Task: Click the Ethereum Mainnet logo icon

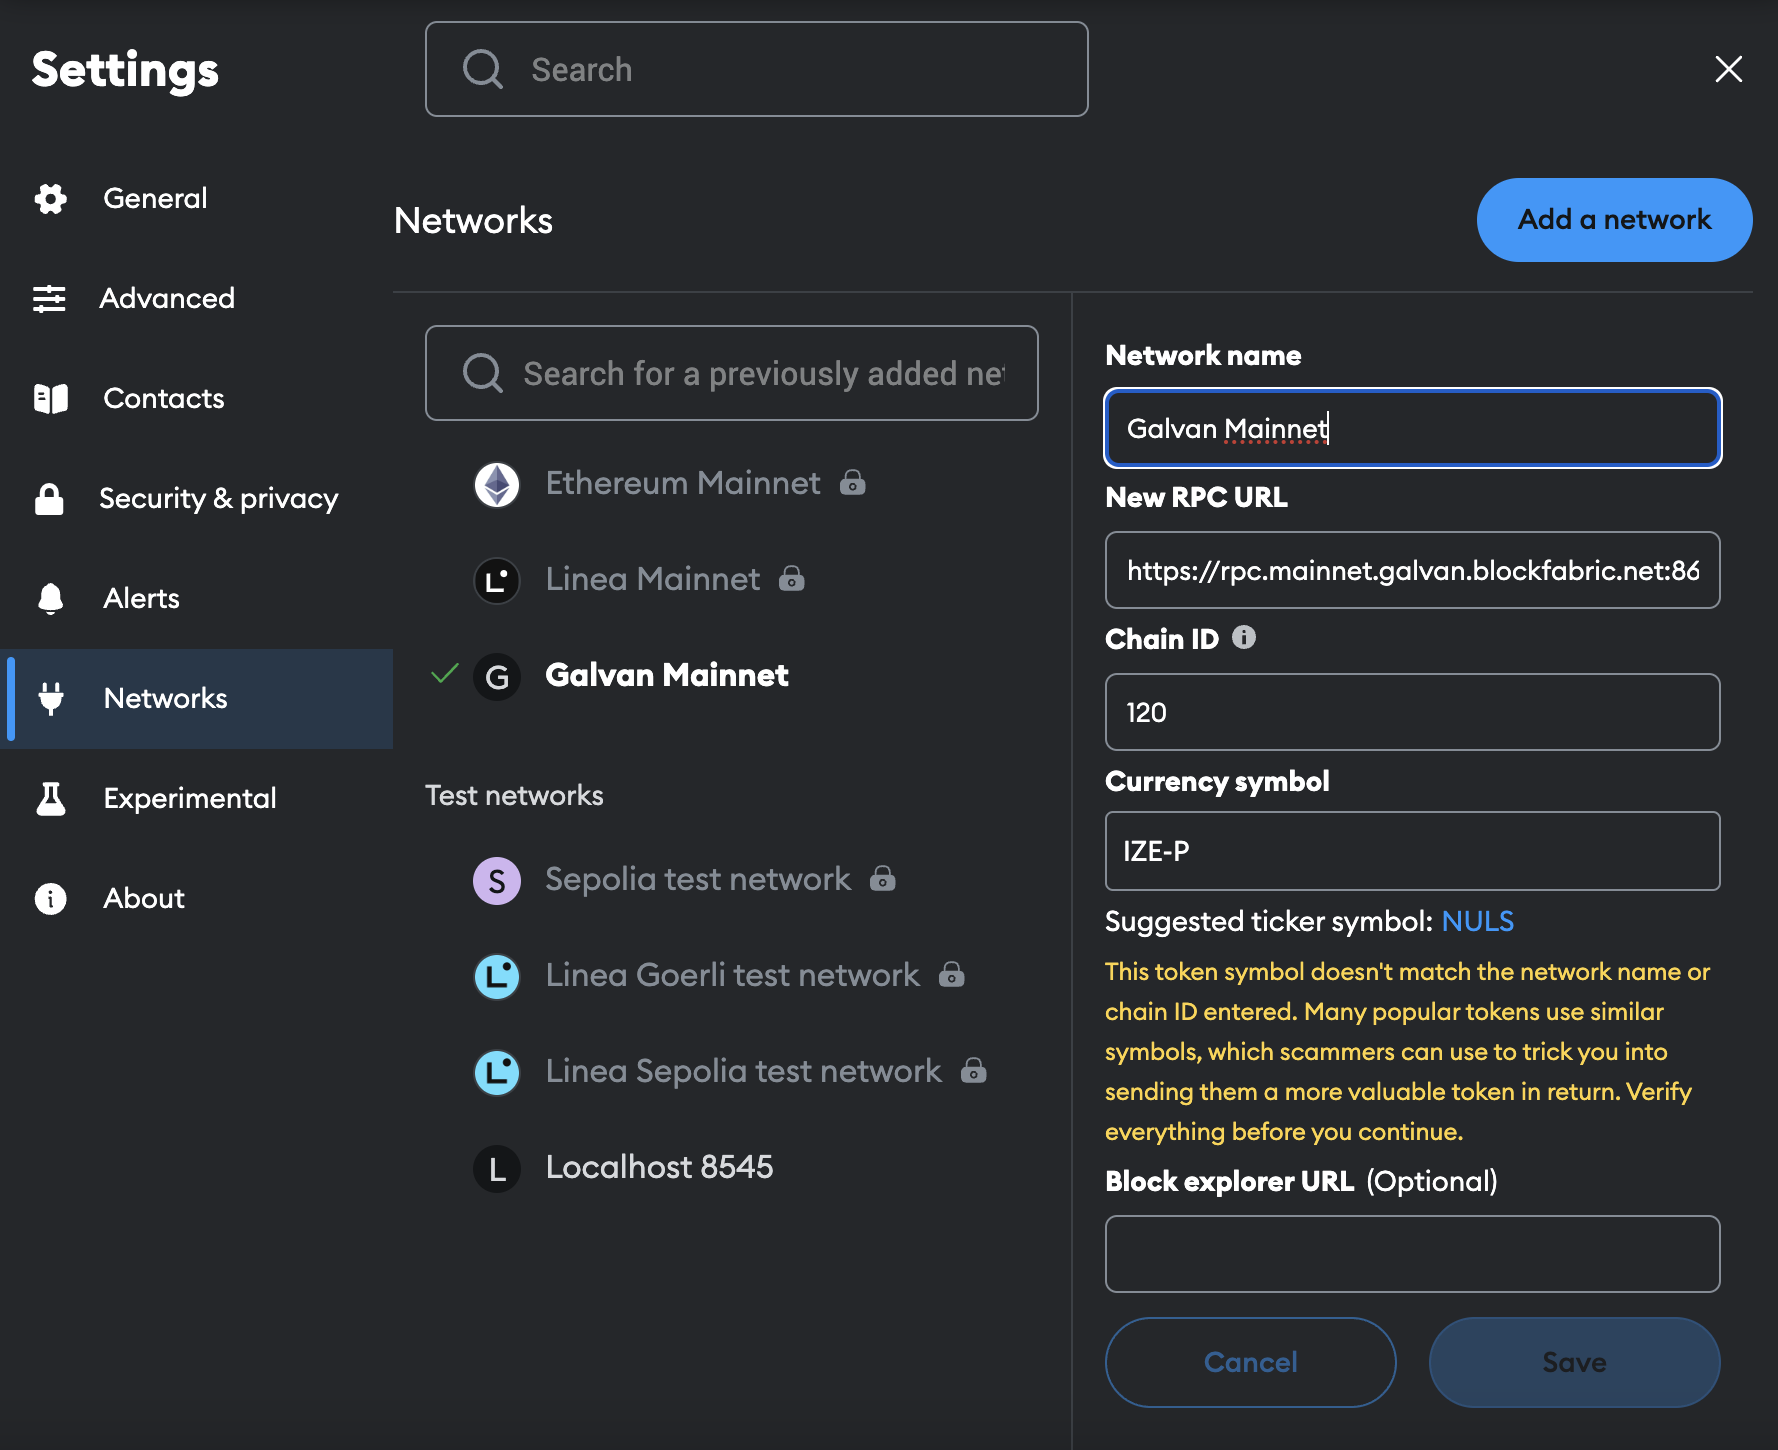Action: [497, 484]
